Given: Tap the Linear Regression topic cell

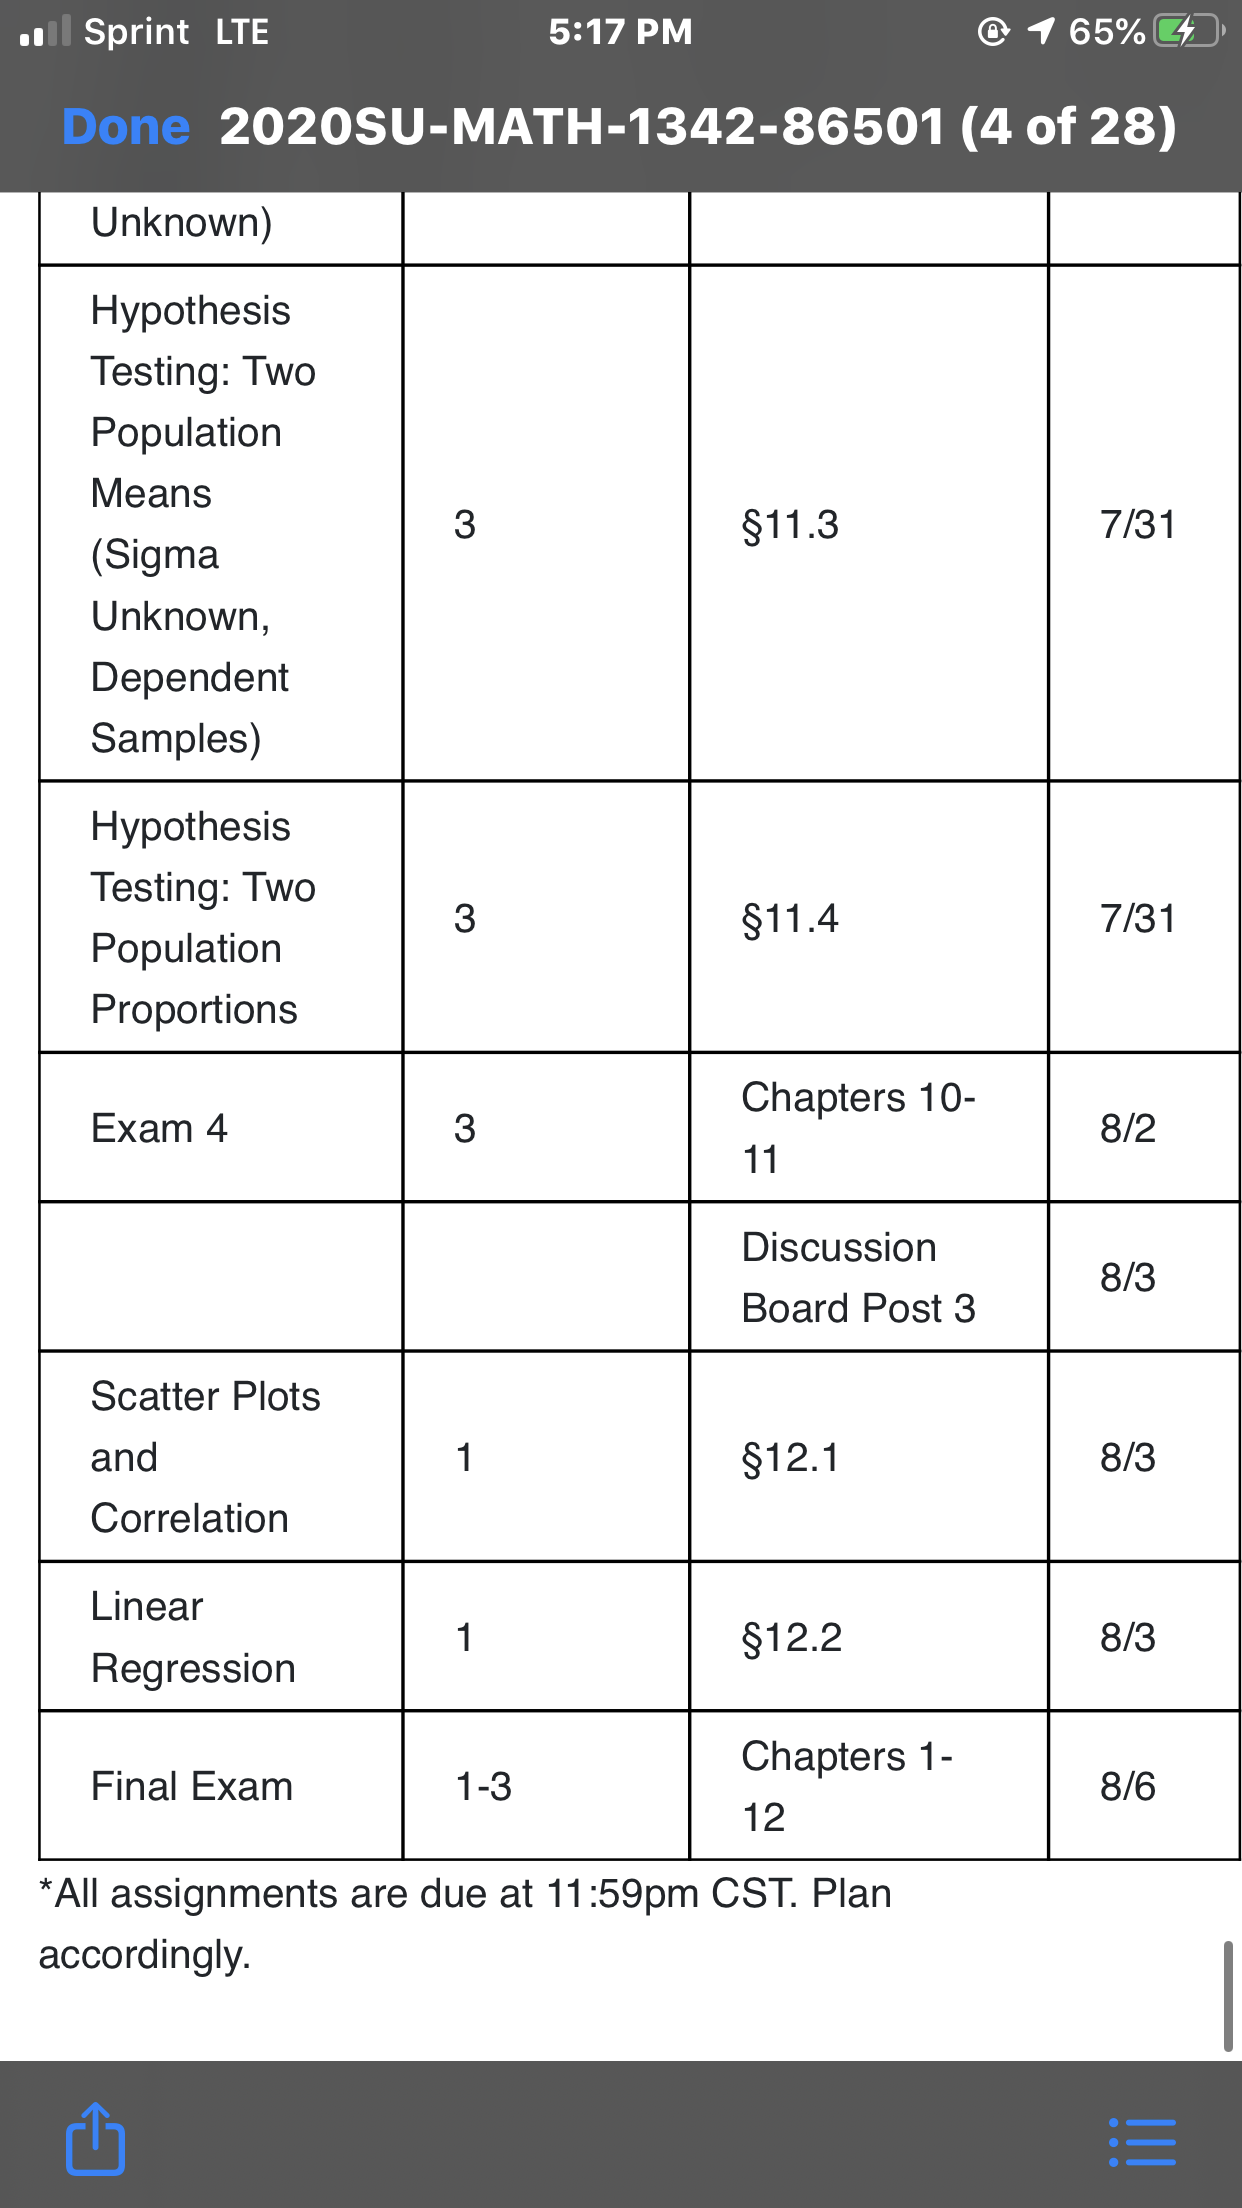Looking at the screenshot, I should (221, 1636).
